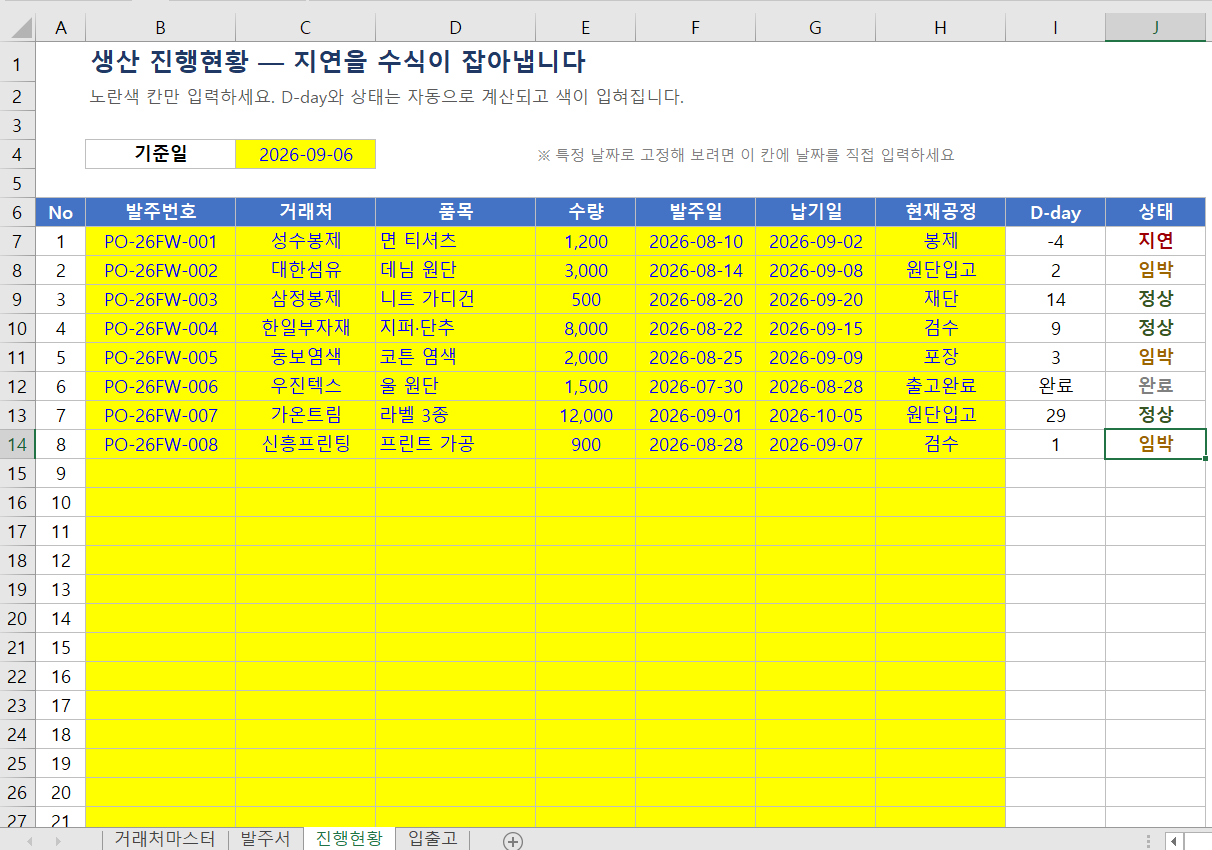This screenshot has width=1212, height=850.
Task: Select the 수량 header cell
Action: click(x=586, y=212)
